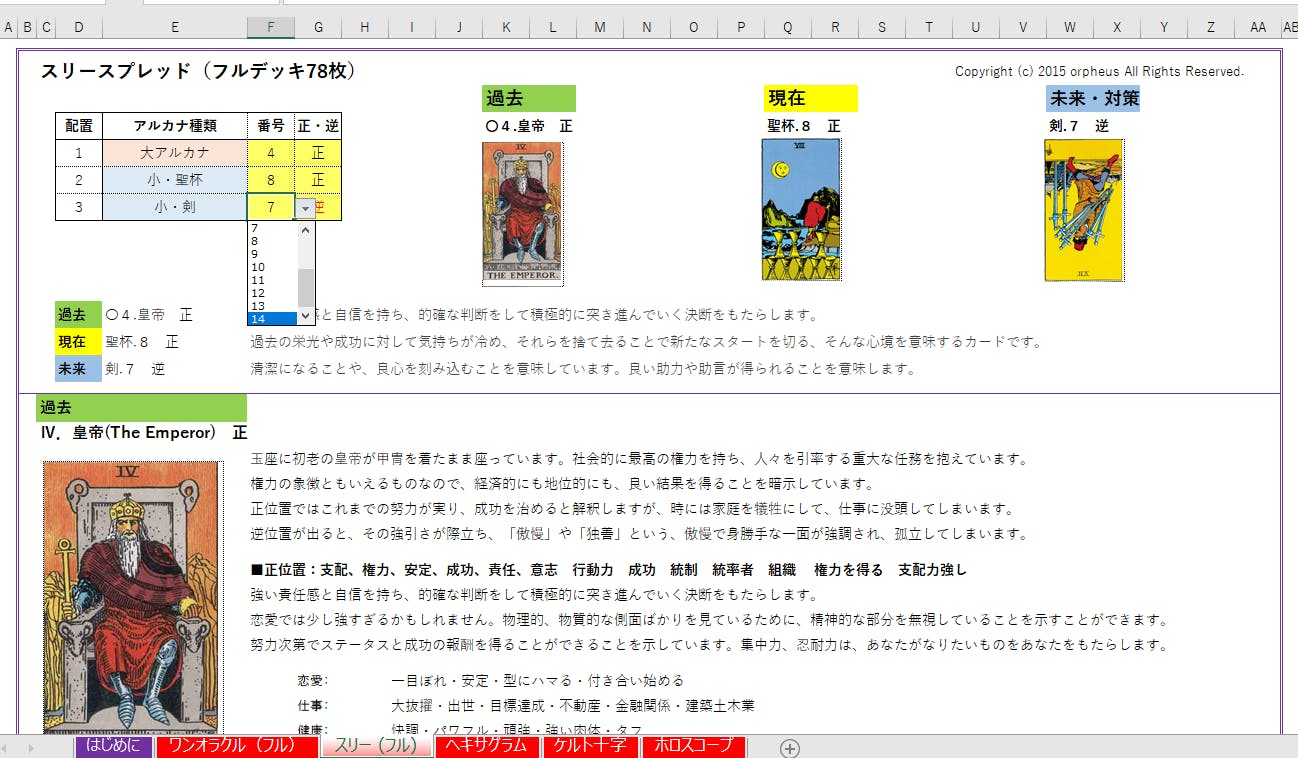The height and width of the screenshot is (758, 1298).
Task: Select the small Emperor card thumbnail
Action: (x=522, y=213)
